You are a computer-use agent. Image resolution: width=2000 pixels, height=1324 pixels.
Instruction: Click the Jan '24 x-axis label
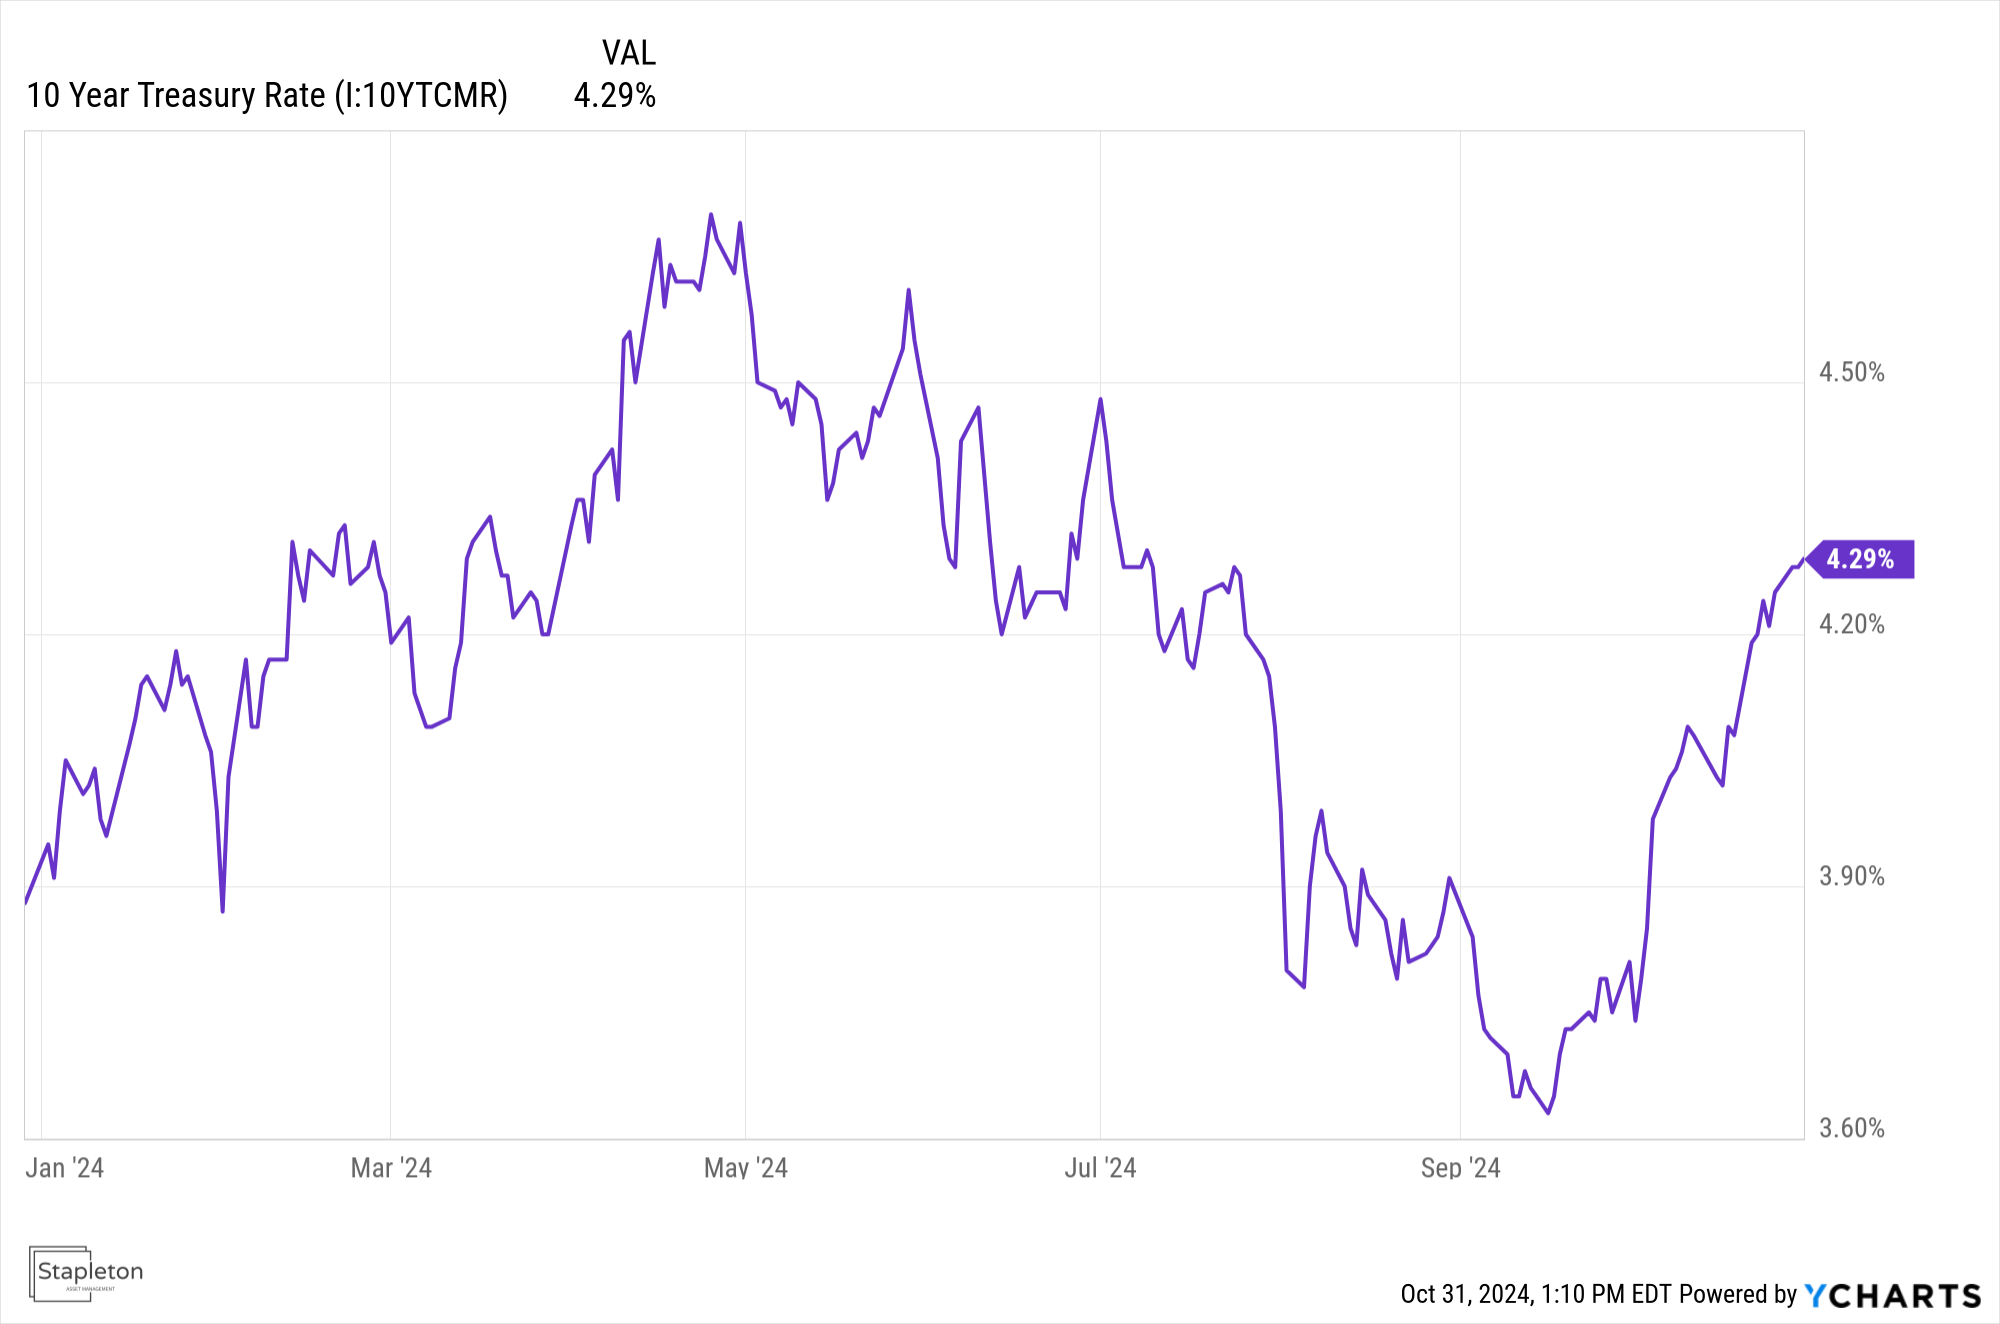[65, 1168]
